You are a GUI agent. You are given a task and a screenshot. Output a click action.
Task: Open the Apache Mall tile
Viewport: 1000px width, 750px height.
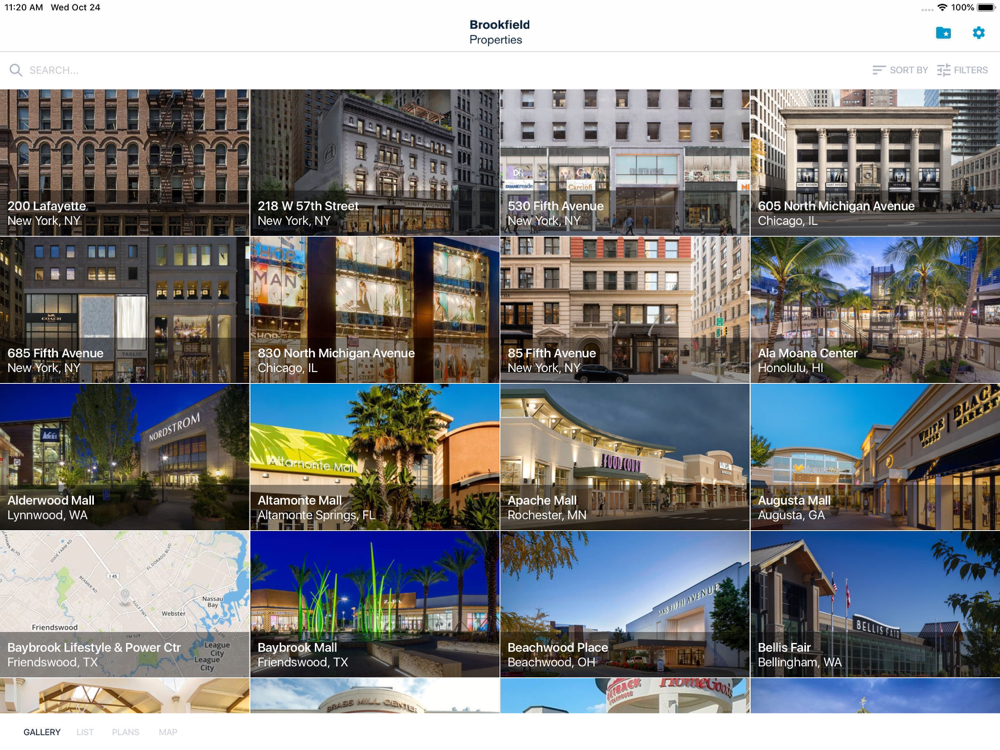(625, 457)
